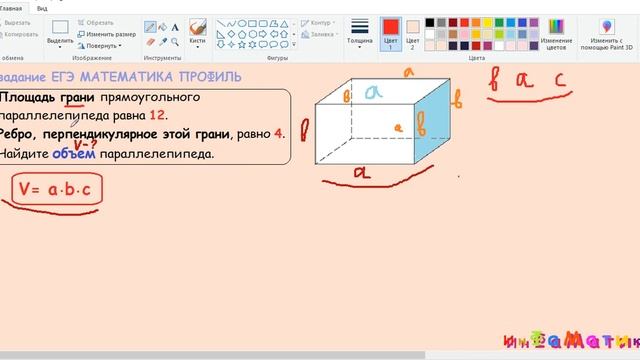This screenshot has width=640, height=360.
Task: Choose the Pentagon shape
Action: point(242,34)
